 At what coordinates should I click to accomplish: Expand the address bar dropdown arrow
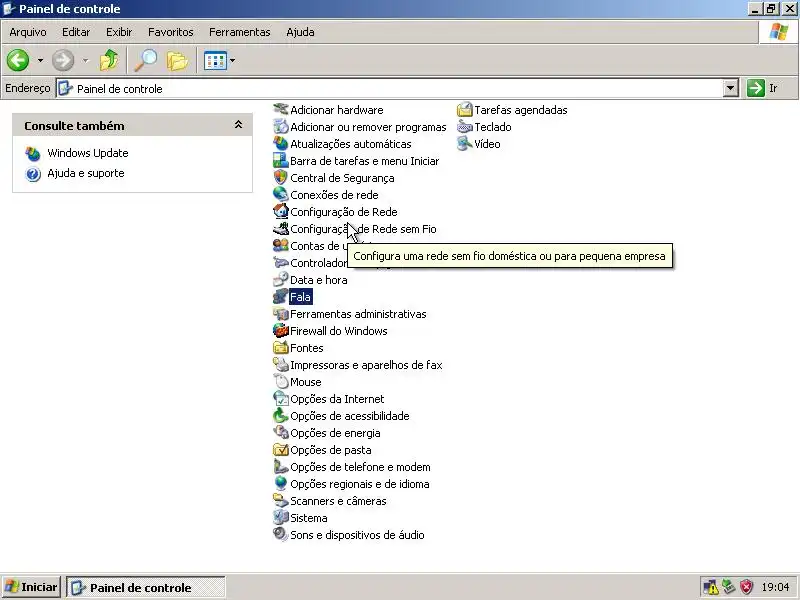(731, 88)
